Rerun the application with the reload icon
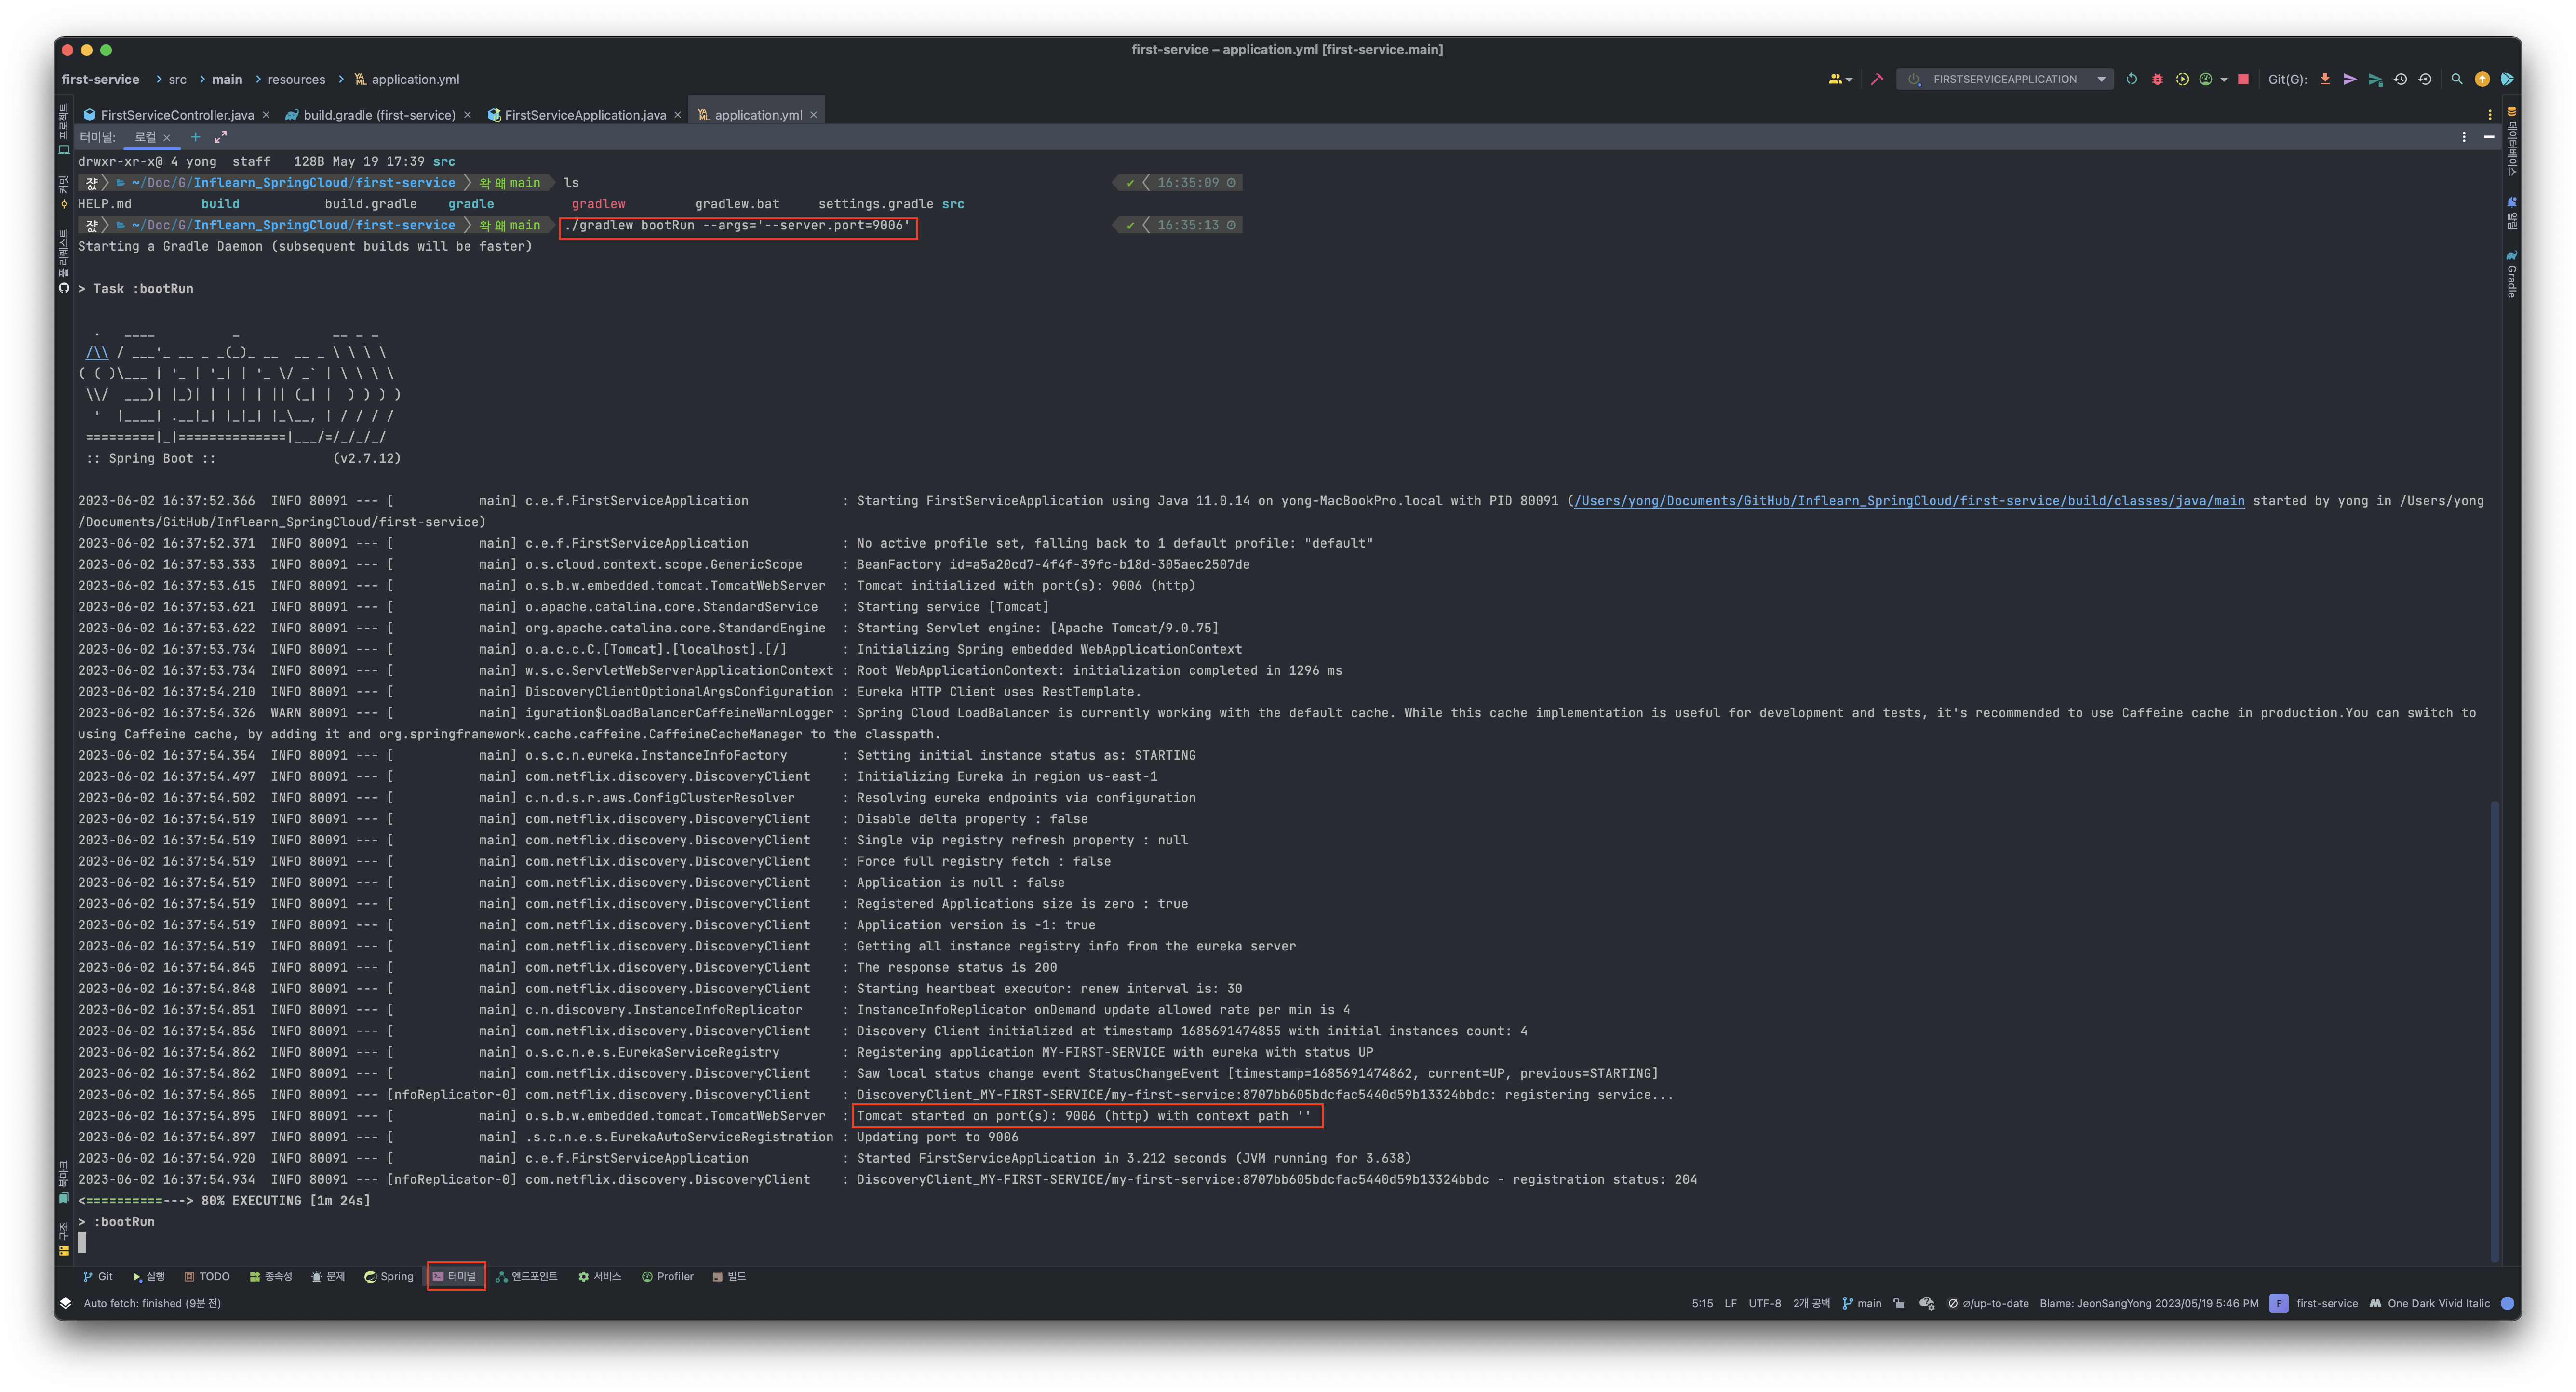This screenshot has height=1392, width=2576. tap(2131, 79)
